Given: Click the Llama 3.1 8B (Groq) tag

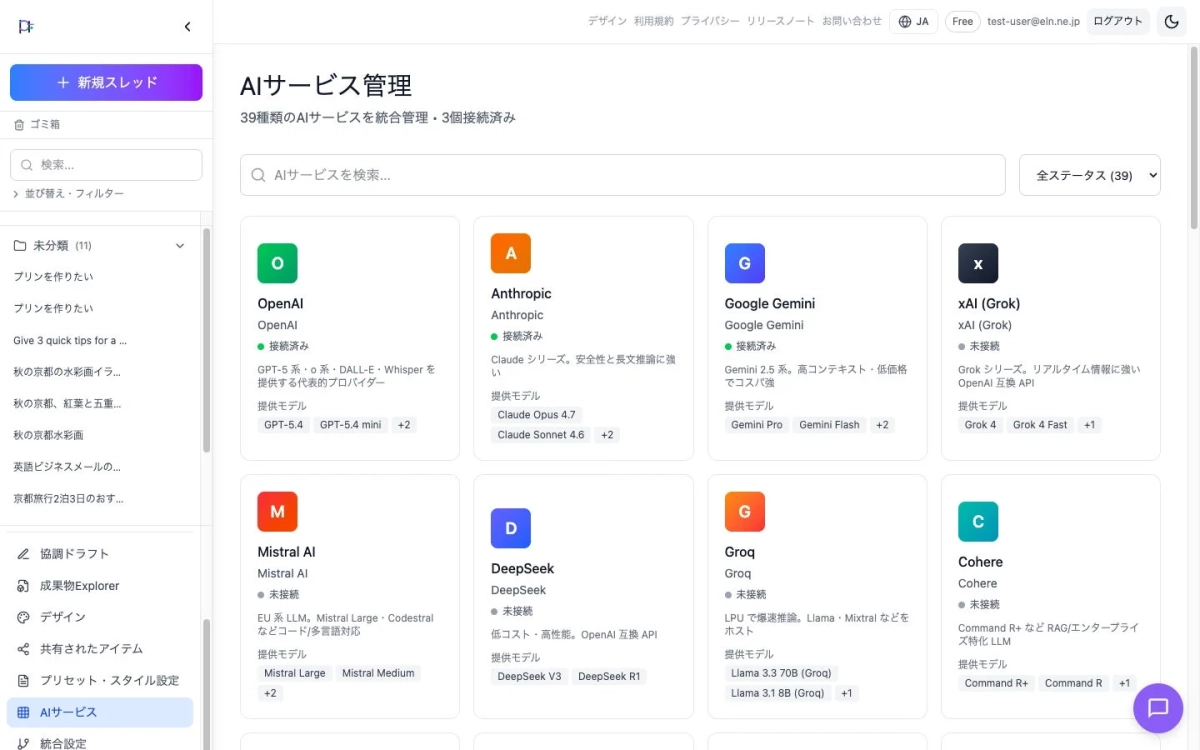Looking at the screenshot, I should 778,693.
